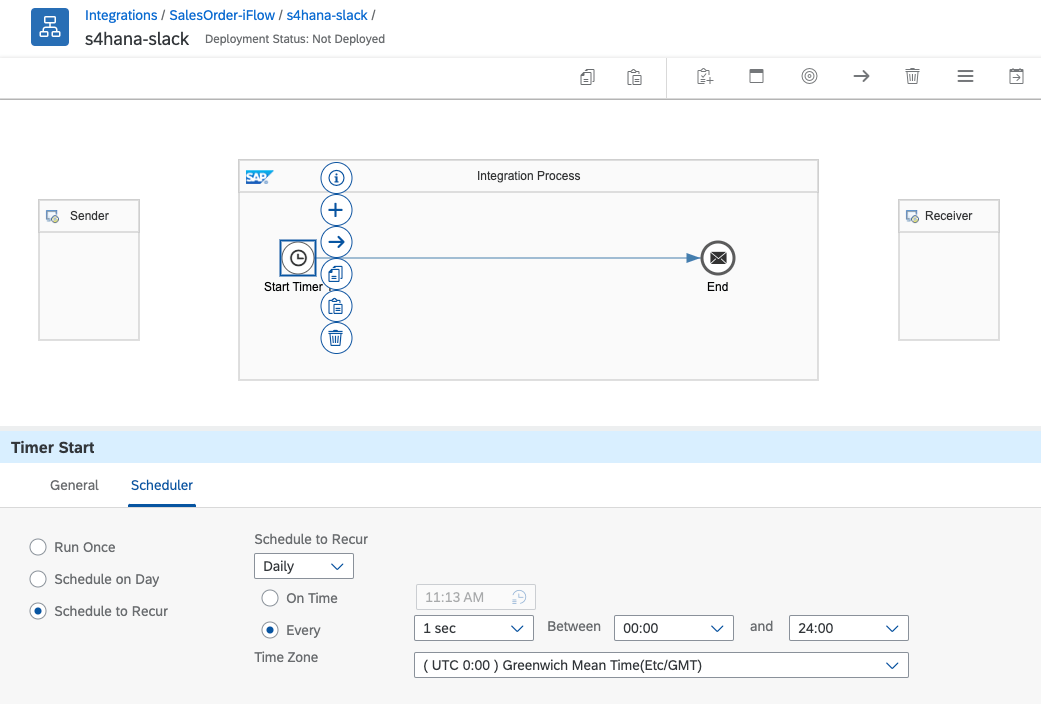Select the Start Timer clock event
The image size is (1041, 704).
(298, 258)
